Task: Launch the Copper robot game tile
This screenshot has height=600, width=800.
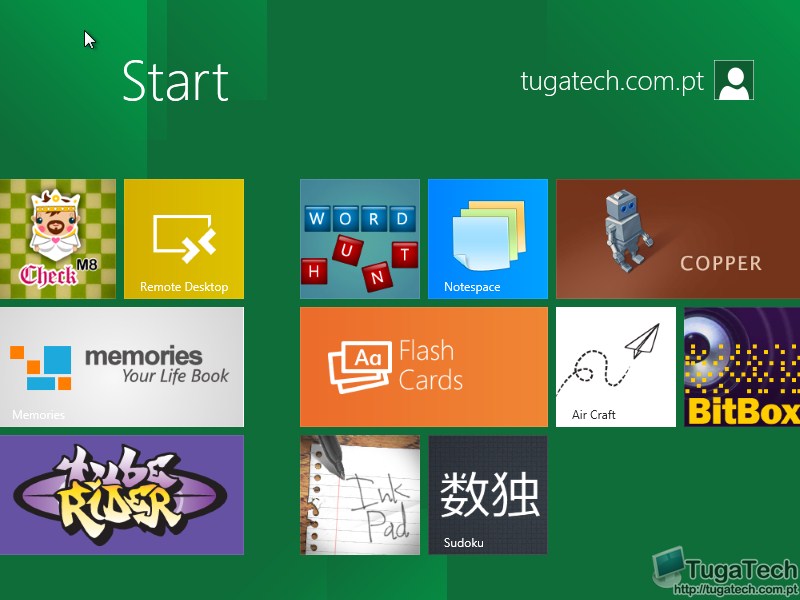Action: 678,239
